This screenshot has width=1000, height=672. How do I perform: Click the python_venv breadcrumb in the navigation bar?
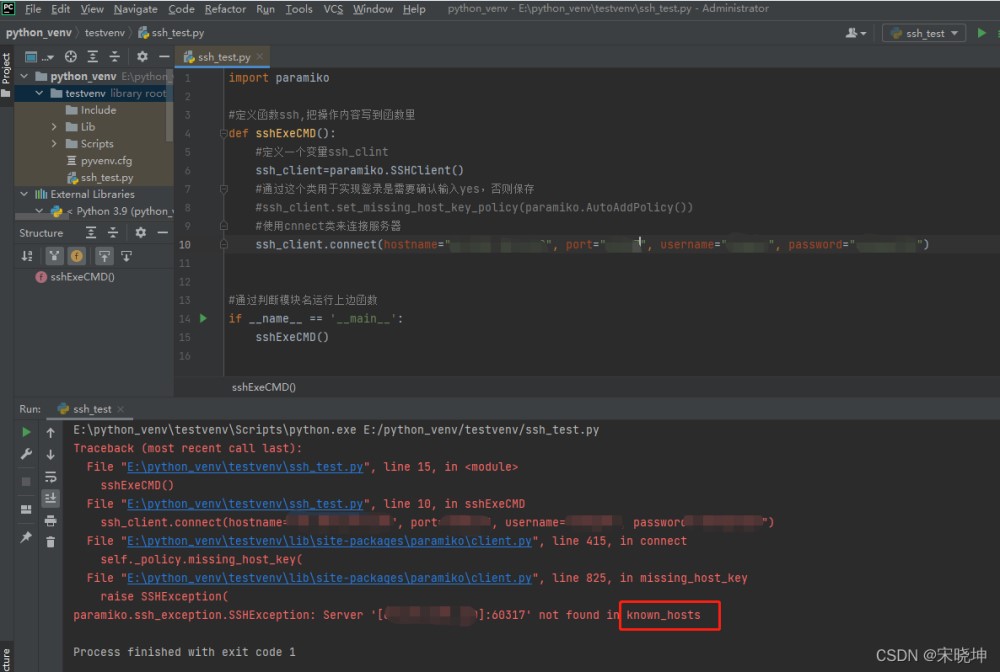39,33
